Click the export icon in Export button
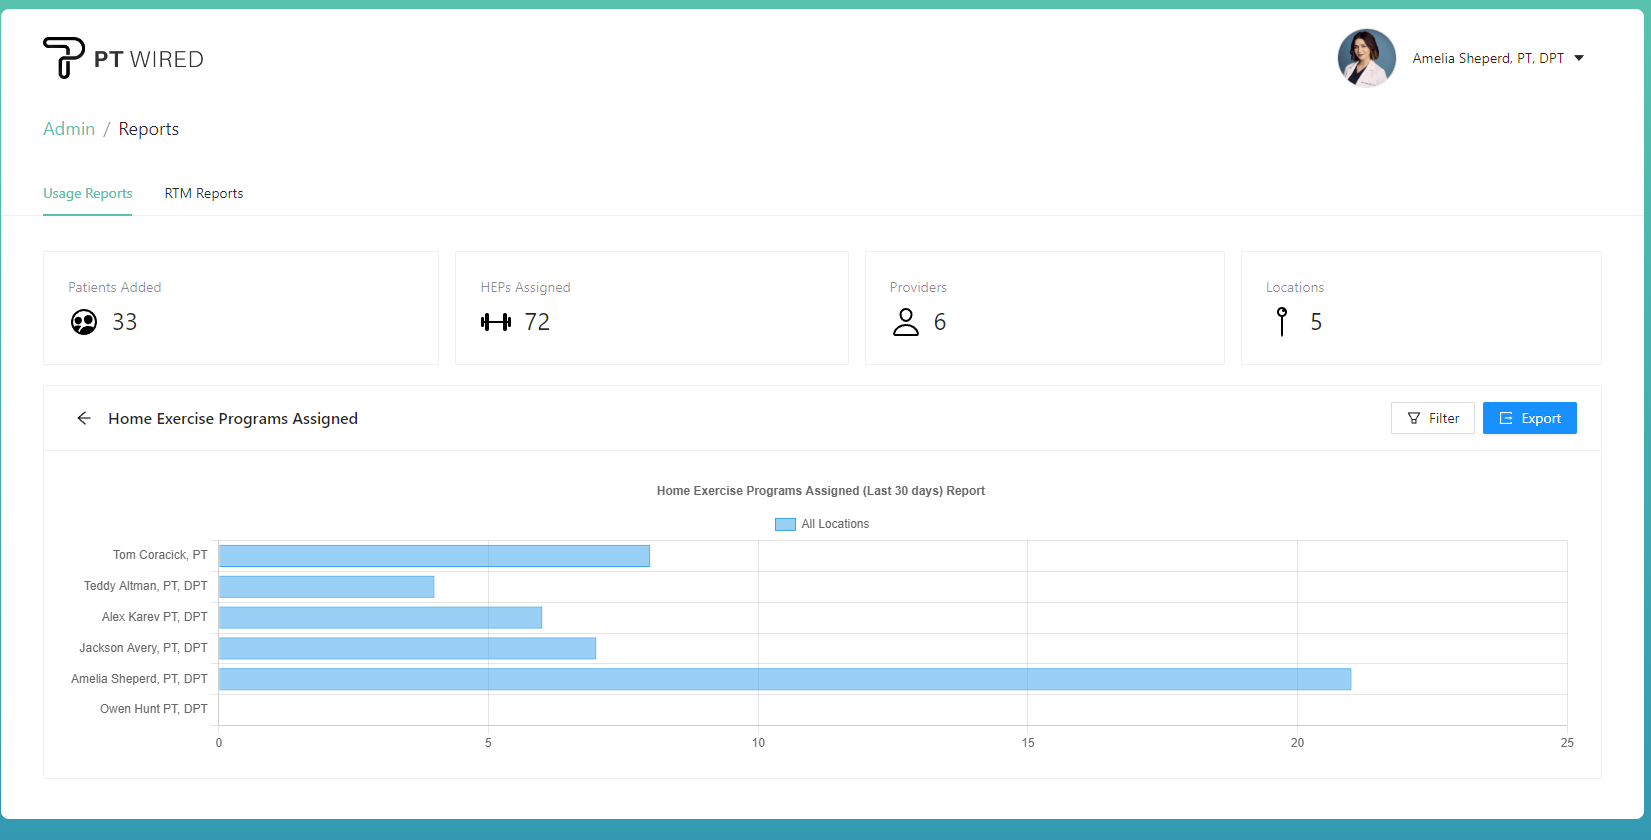The width and height of the screenshot is (1651, 840). click(x=1506, y=418)
